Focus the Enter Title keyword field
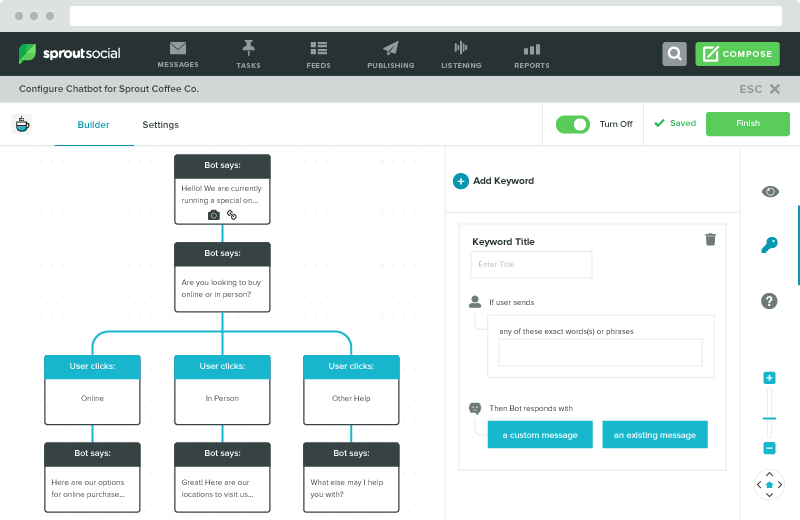 click(x=531, y=264)
